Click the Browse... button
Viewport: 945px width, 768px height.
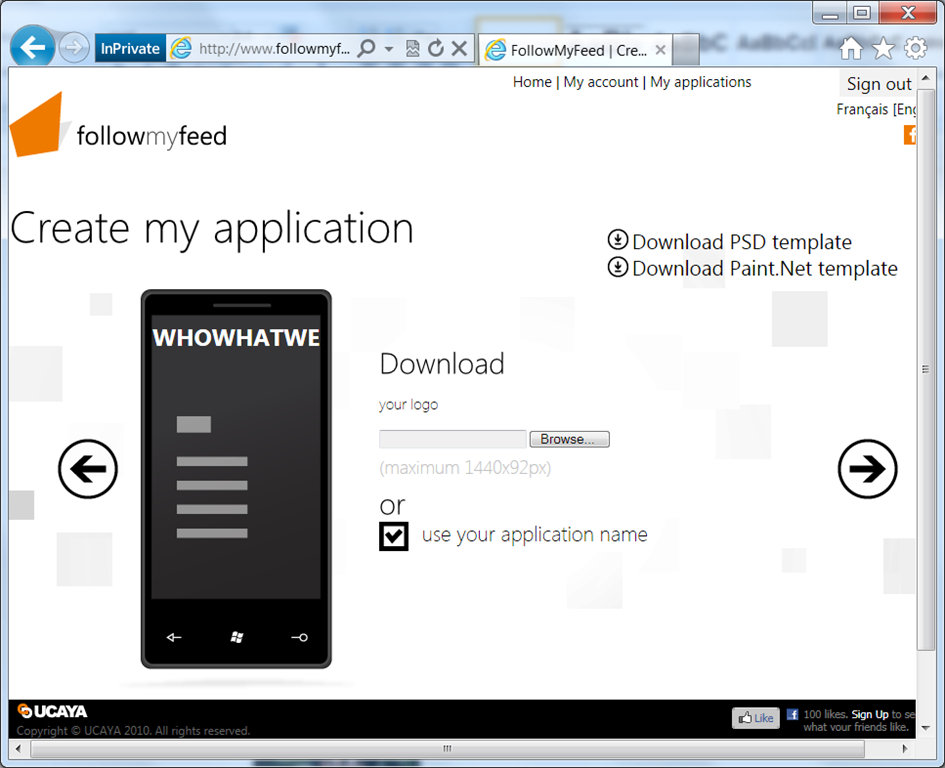[568, 439]
